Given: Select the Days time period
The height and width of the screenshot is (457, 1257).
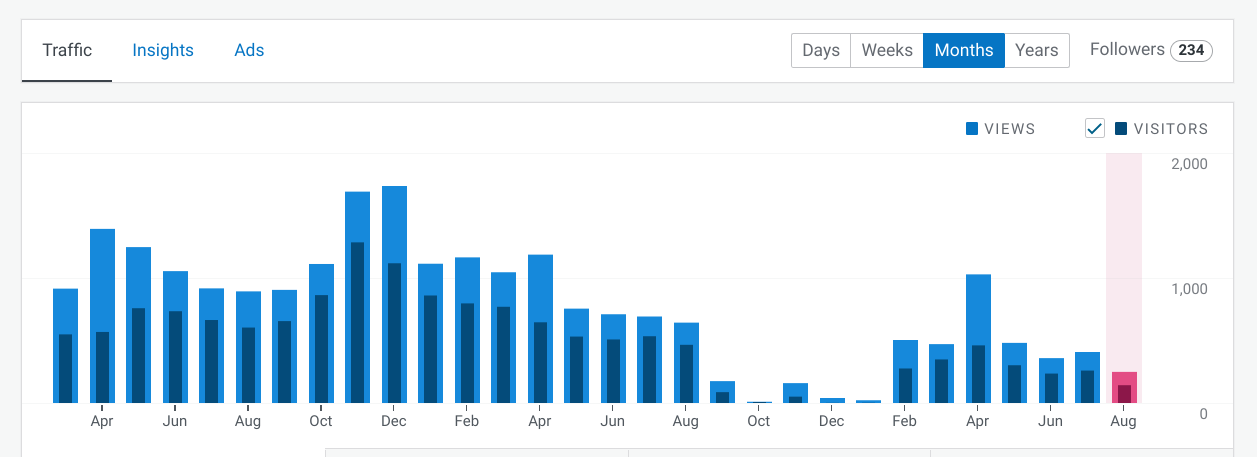Looking at the screenshot, I should pos(820,50).
